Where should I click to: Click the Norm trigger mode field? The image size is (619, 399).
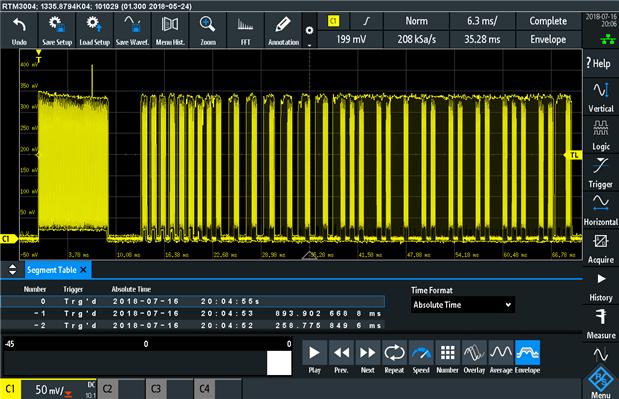point(416,21)
